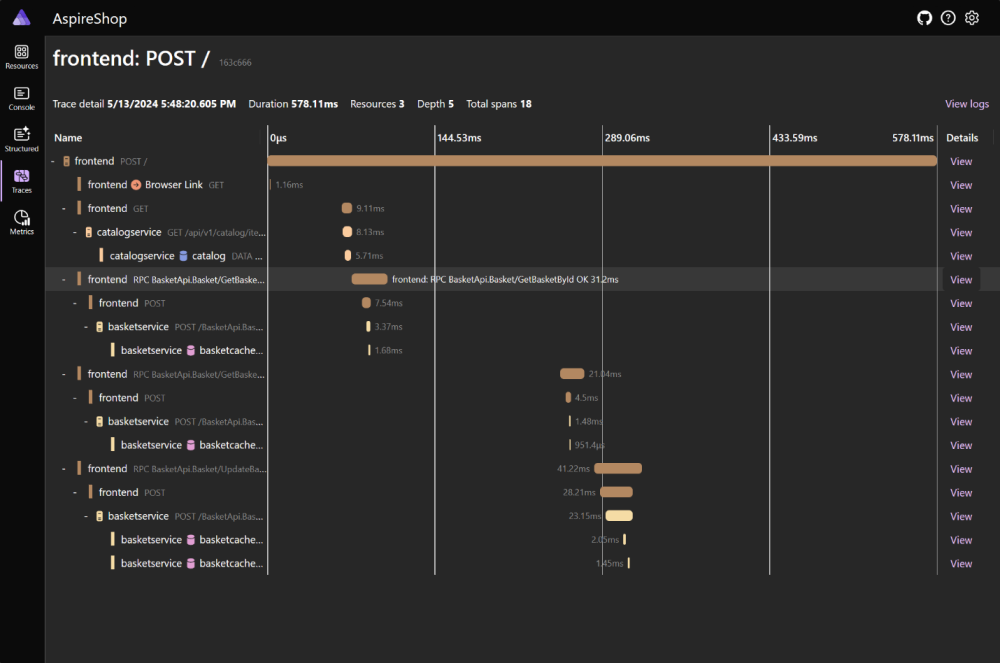Screen dimensions: 1000x663
Task: Open the settings gear icon
Action: tap(971, 18)
